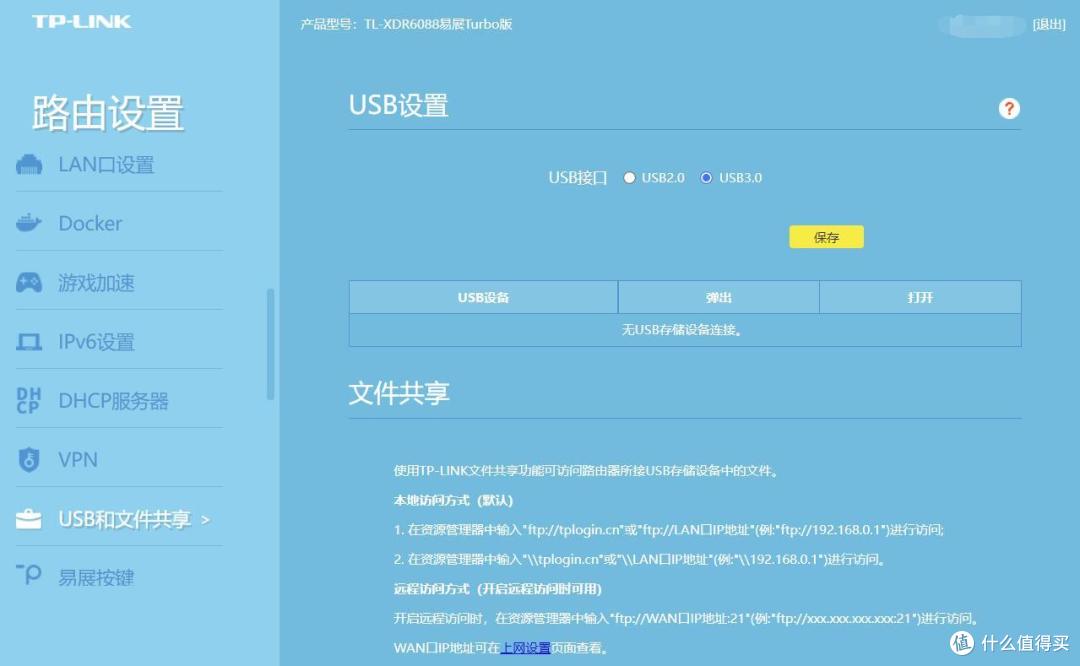The height and width of the screenshot is (666, 1080).
Task: Select the DHCP服务器 icon
Action: click(29, 400)
